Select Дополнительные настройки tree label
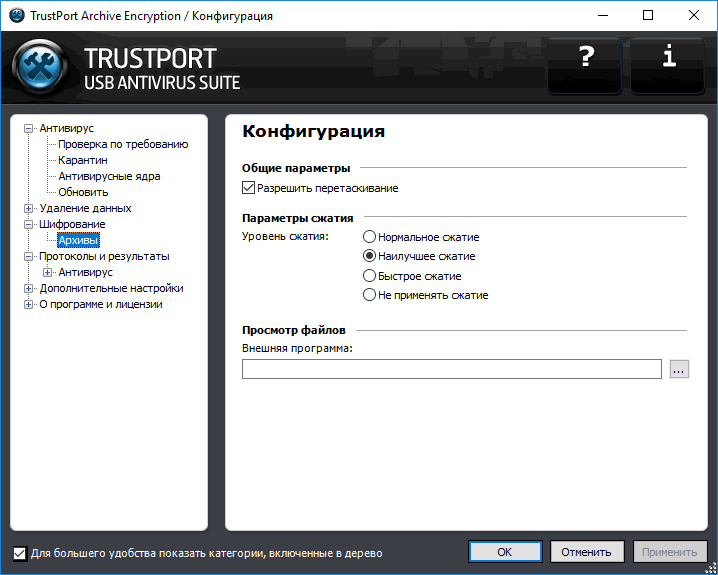718x575 pixels. point(111,288)
